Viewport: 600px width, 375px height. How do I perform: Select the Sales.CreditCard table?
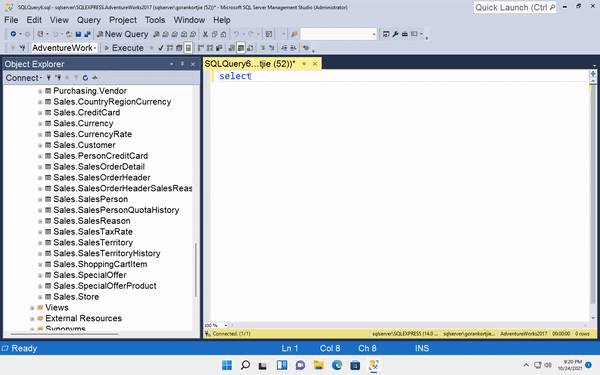coord(86,112)
